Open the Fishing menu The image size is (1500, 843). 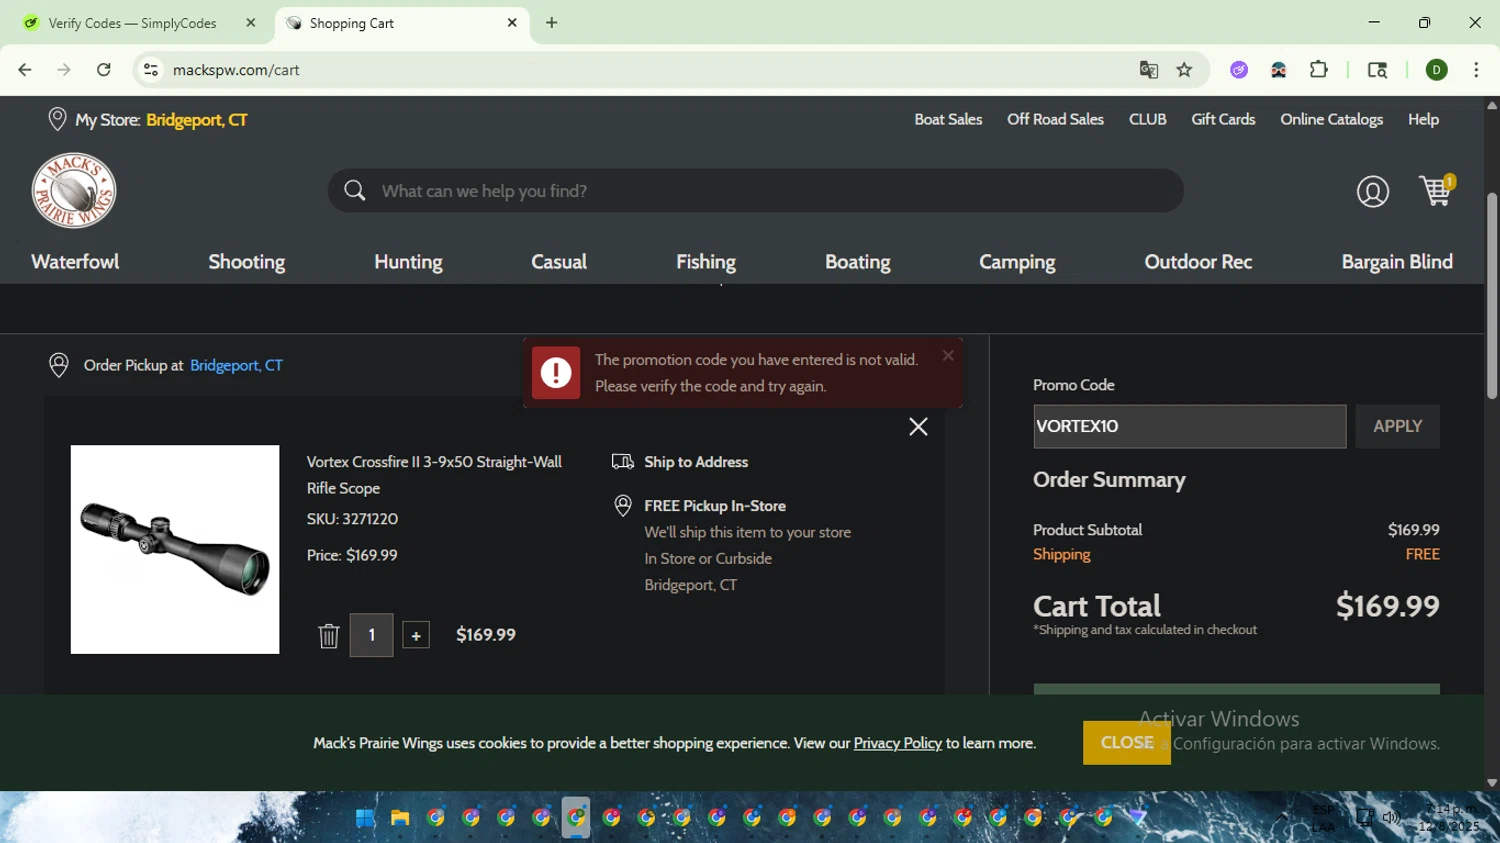point(706,262)
